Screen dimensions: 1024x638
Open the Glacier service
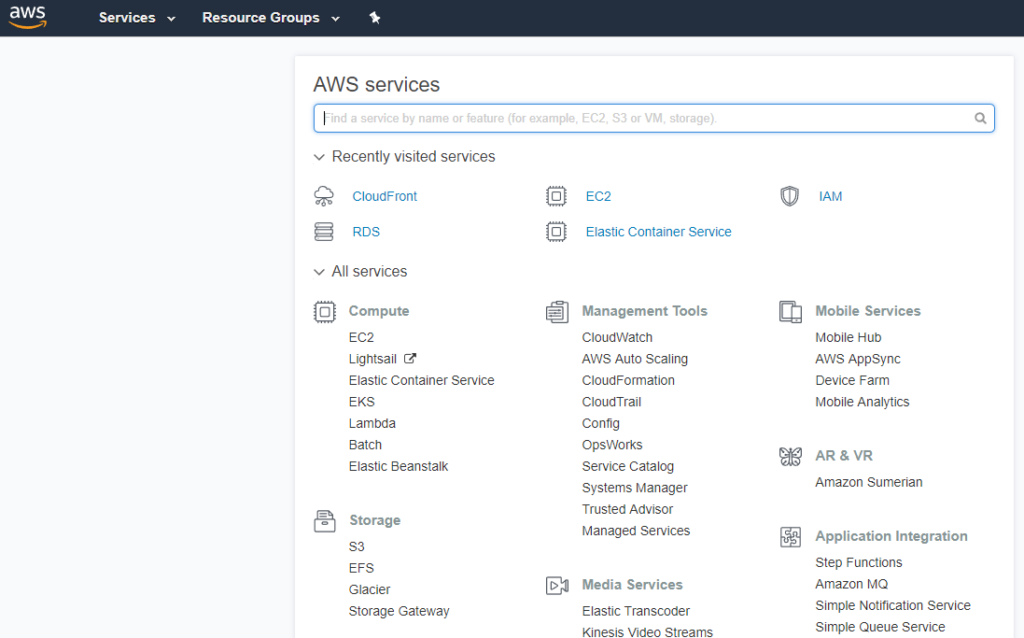[370, 590]
